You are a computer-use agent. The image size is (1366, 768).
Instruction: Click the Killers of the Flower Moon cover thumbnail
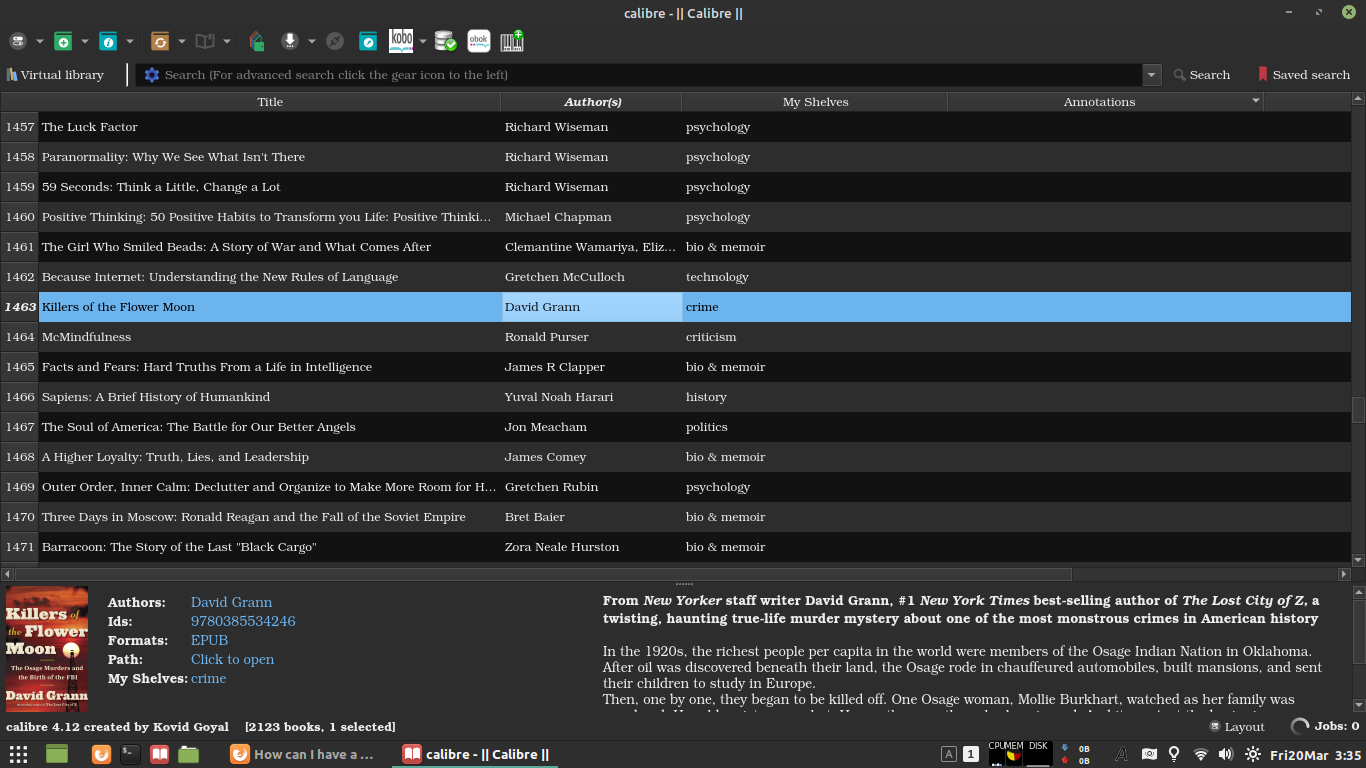tap(47, 649)
